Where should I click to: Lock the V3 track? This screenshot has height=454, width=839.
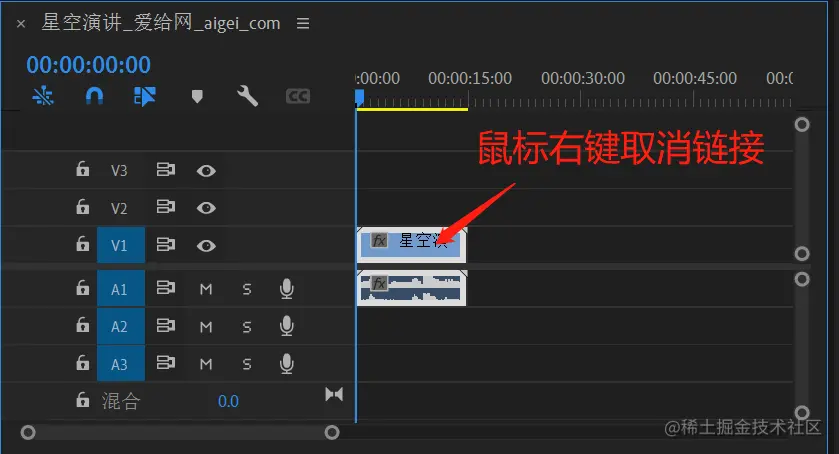[x=82, y=169]
